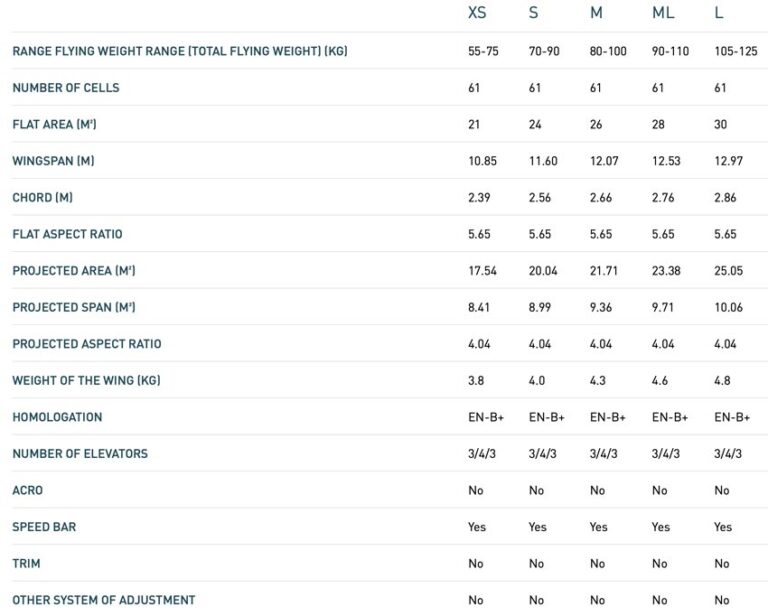Click the 2.86 chord value

726,198
